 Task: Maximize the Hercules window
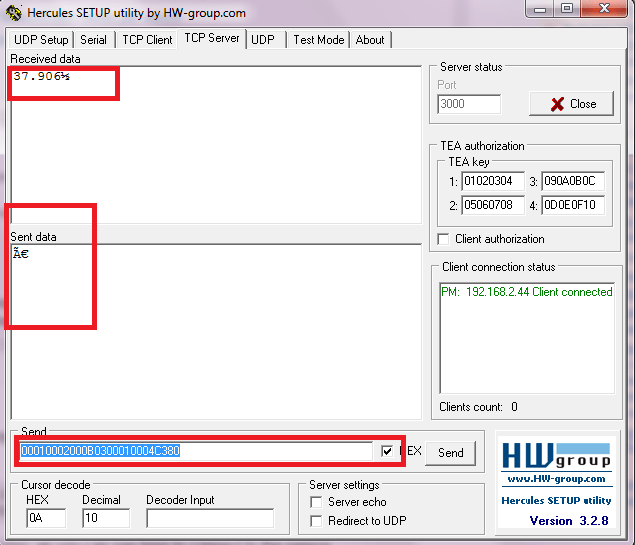[567, 9]
